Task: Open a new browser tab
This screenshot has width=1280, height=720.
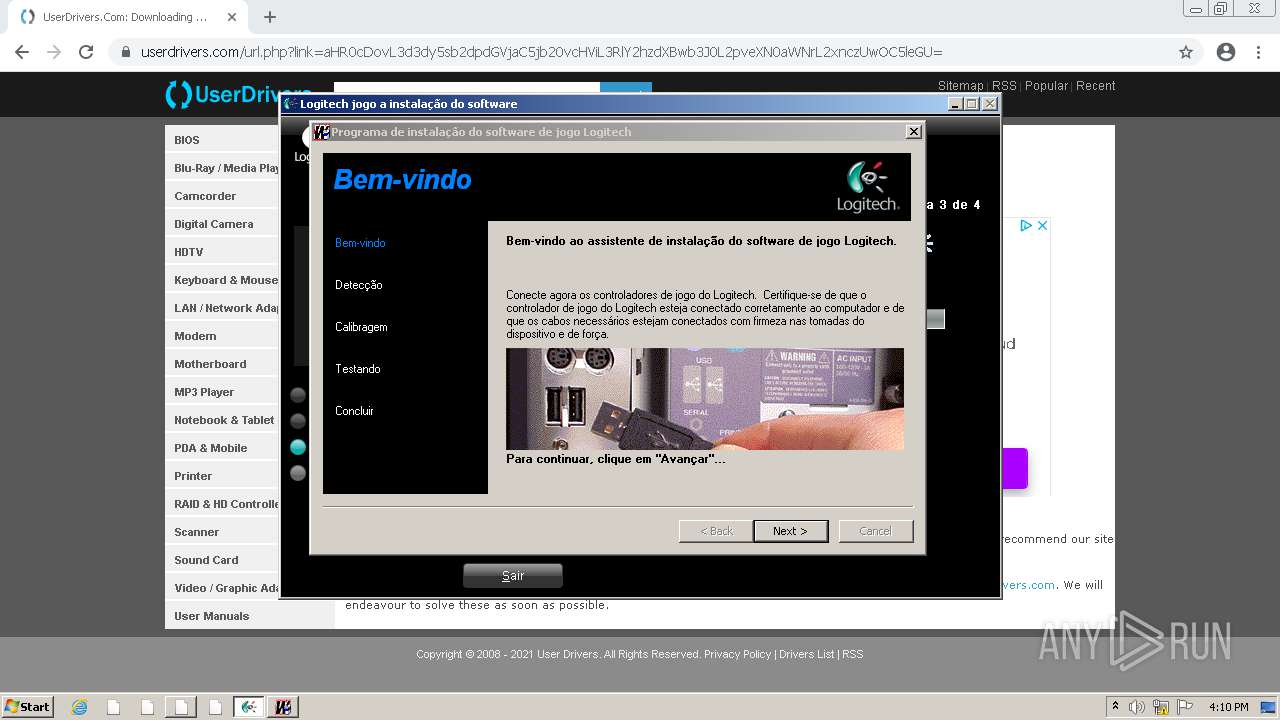Action: tap(270, 17)
